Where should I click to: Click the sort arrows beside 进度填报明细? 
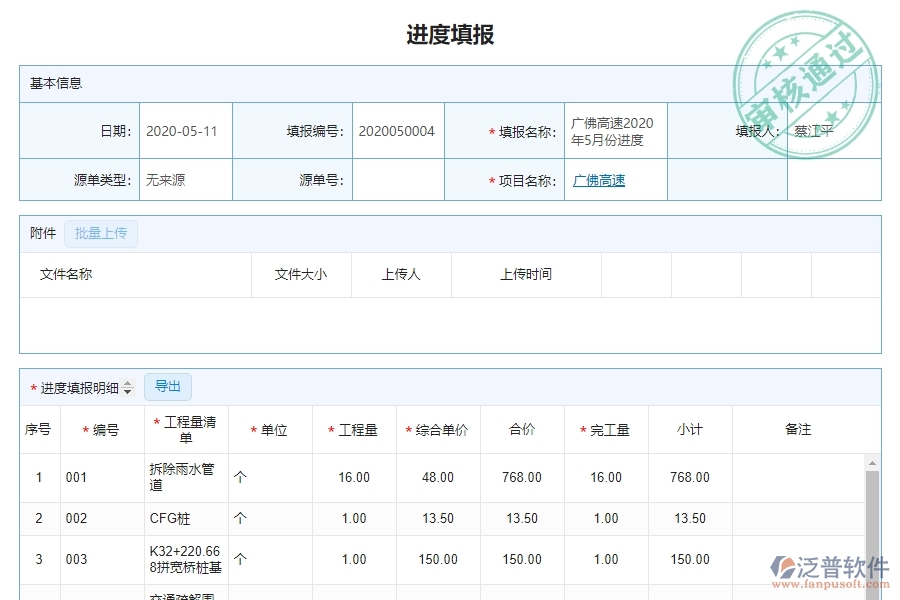pos(126,386)
